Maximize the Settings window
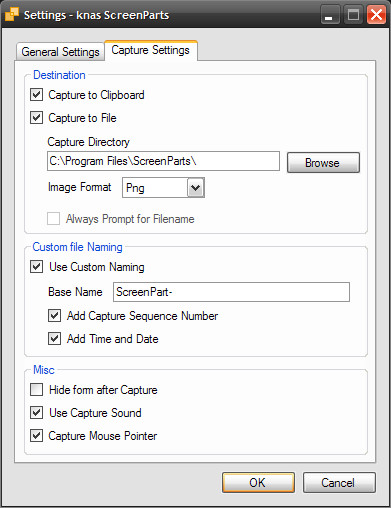Viewport: 391px width, 508px height. 353,15
